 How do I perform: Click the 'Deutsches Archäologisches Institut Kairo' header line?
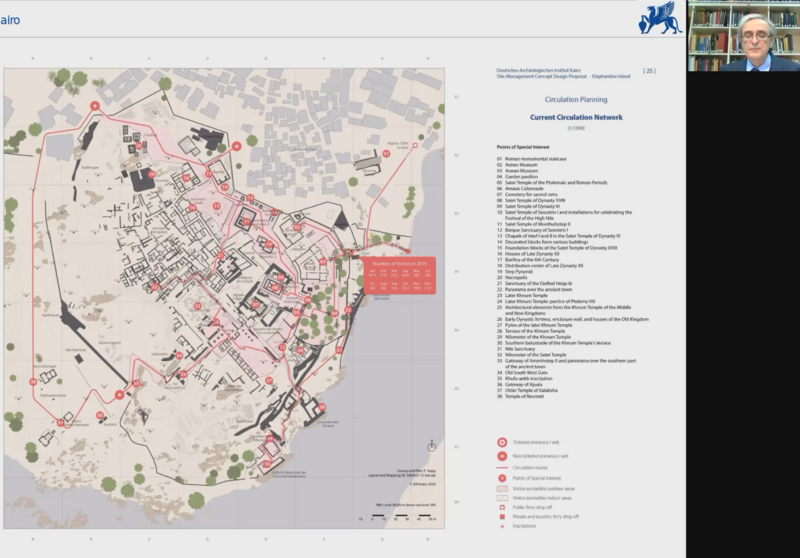point(538,70)
